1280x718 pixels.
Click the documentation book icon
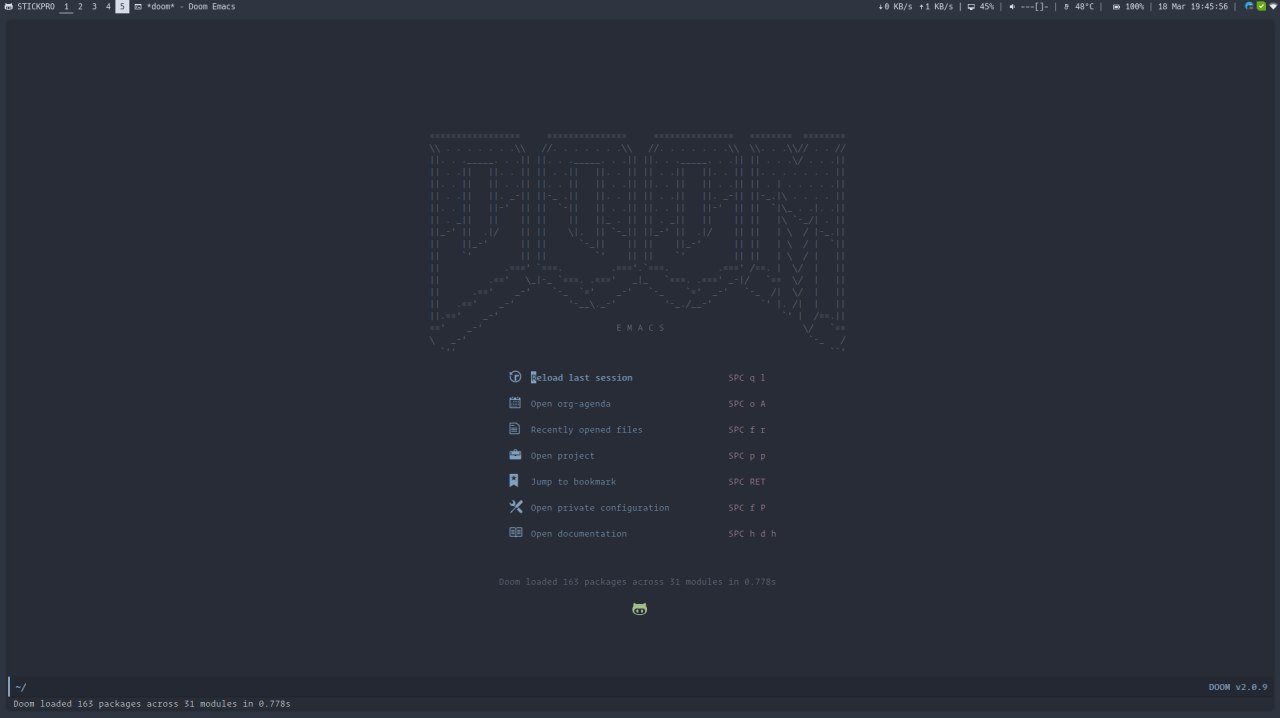click(x=516, y=533)
